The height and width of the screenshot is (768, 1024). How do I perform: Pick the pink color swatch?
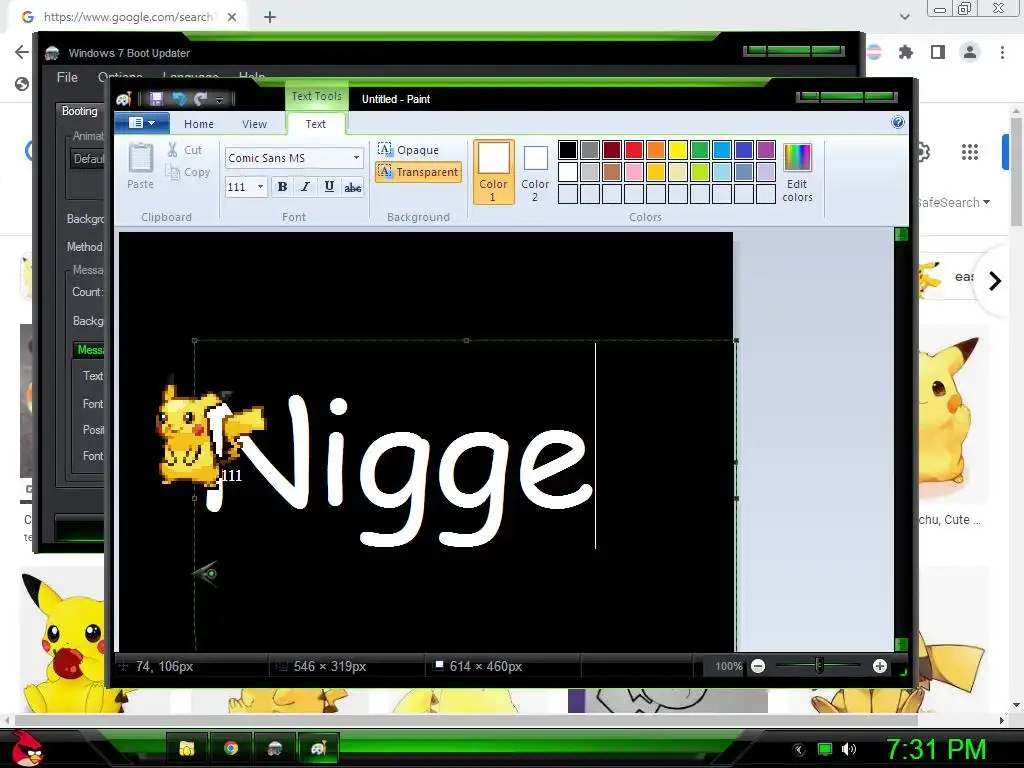633,172
